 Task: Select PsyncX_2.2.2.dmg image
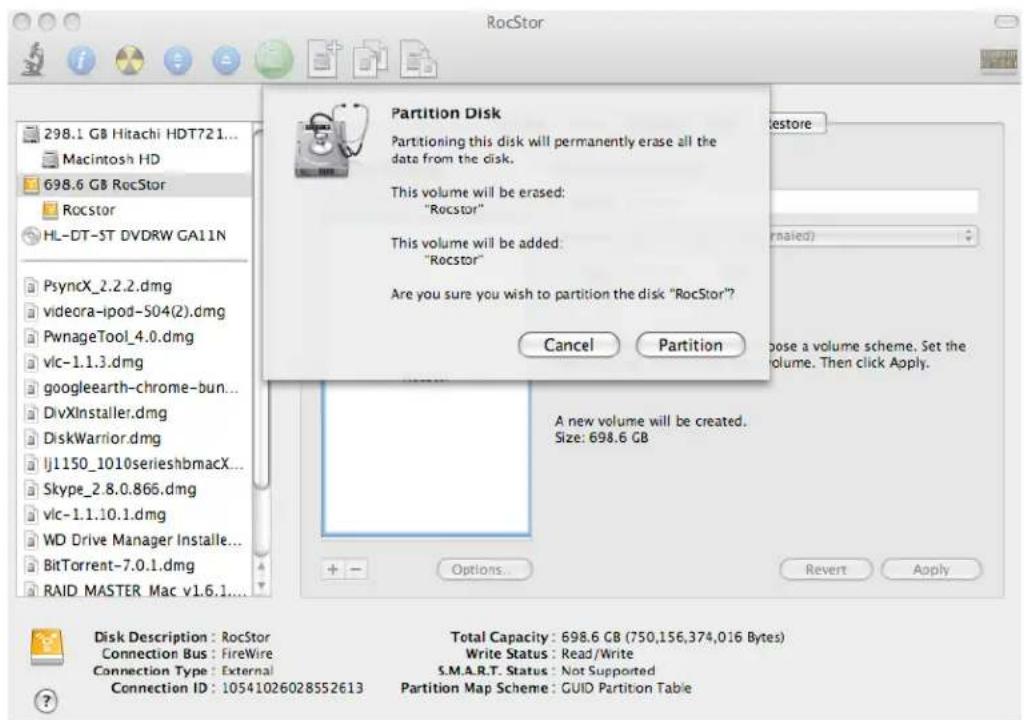(134, 286)
